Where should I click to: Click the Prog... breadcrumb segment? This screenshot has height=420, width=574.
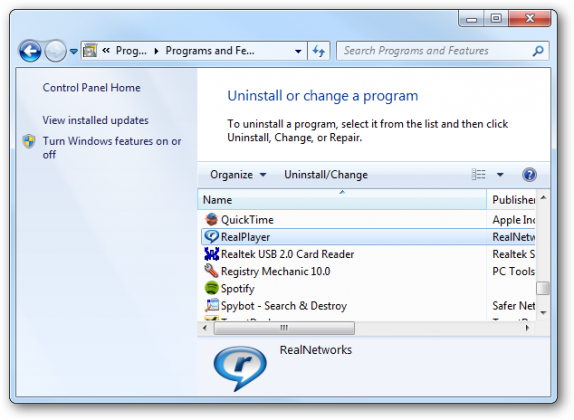(131, 51)
